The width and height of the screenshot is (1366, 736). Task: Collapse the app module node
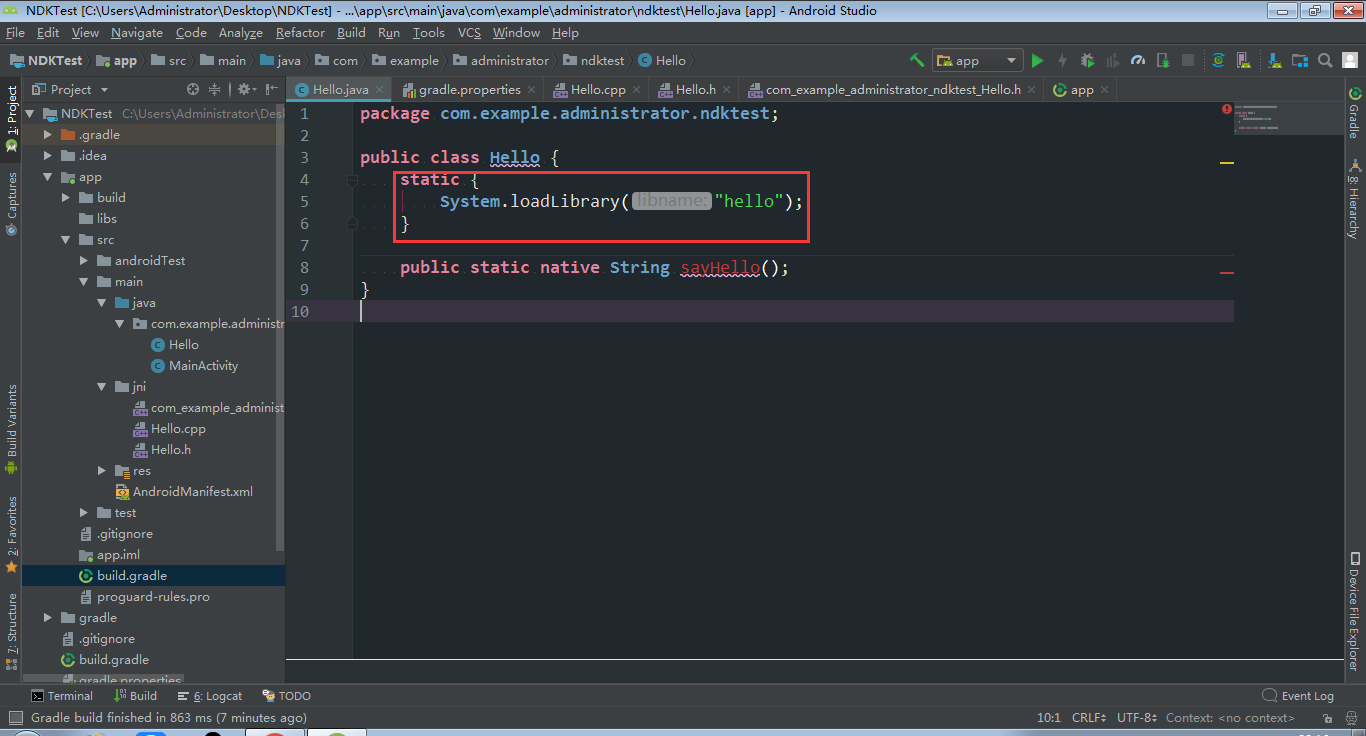point(48,177)
